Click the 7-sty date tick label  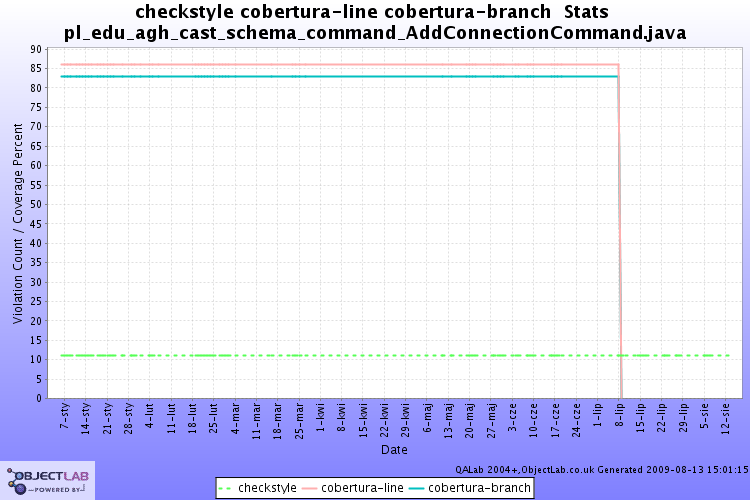pos(65,416)
